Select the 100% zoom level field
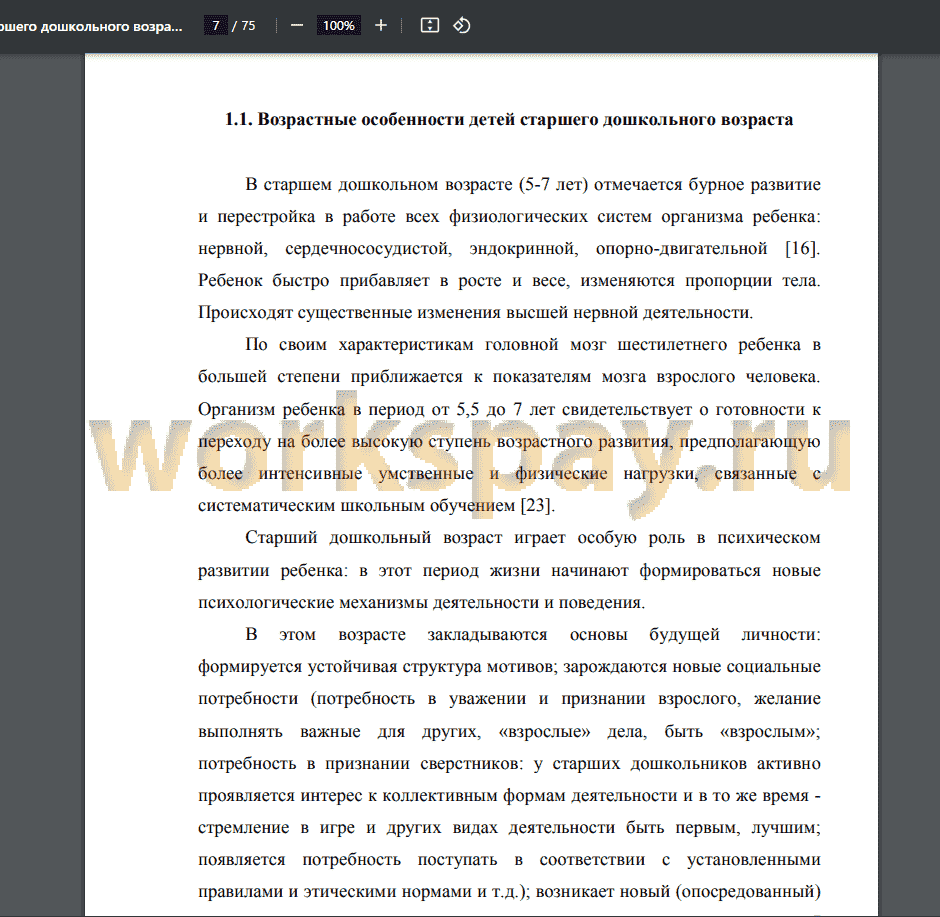The width and height of the screenshot is (940, 917). point(339,26)
